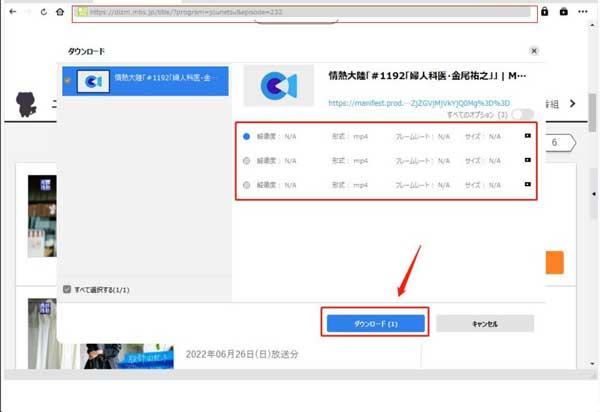Toggle the すべて選択する(1/1) checkbox
Screen dimensions: 600x412
pyautogui.click(x=67, y=289)
